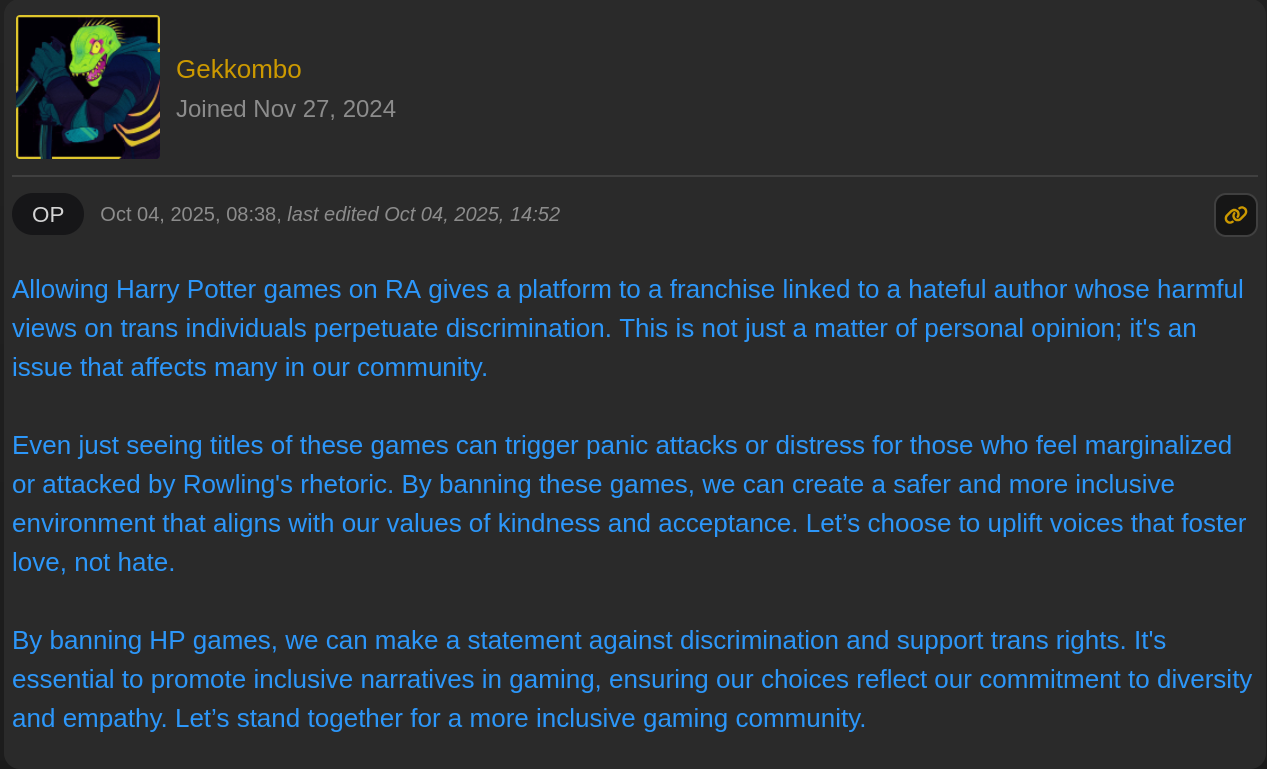Viewport: 1267px width, 769px height.
Task: Click the phrase 'love, not hate.'
Action: pos(93,562)
